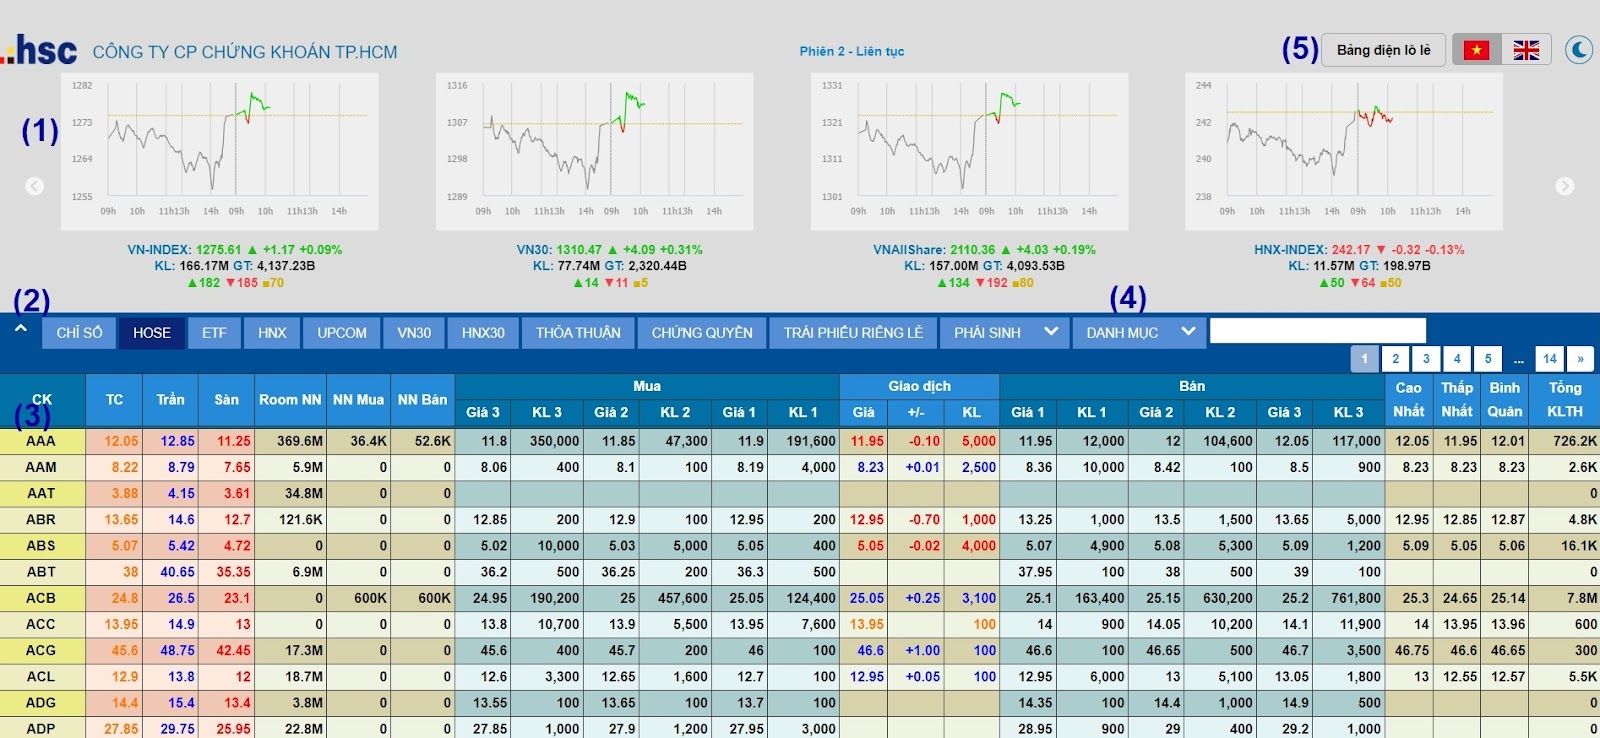Image resolution: width=1600 pixels, height=738 pixels.
Task: Click AAA matched price 11.95
Action: [867, 441]
